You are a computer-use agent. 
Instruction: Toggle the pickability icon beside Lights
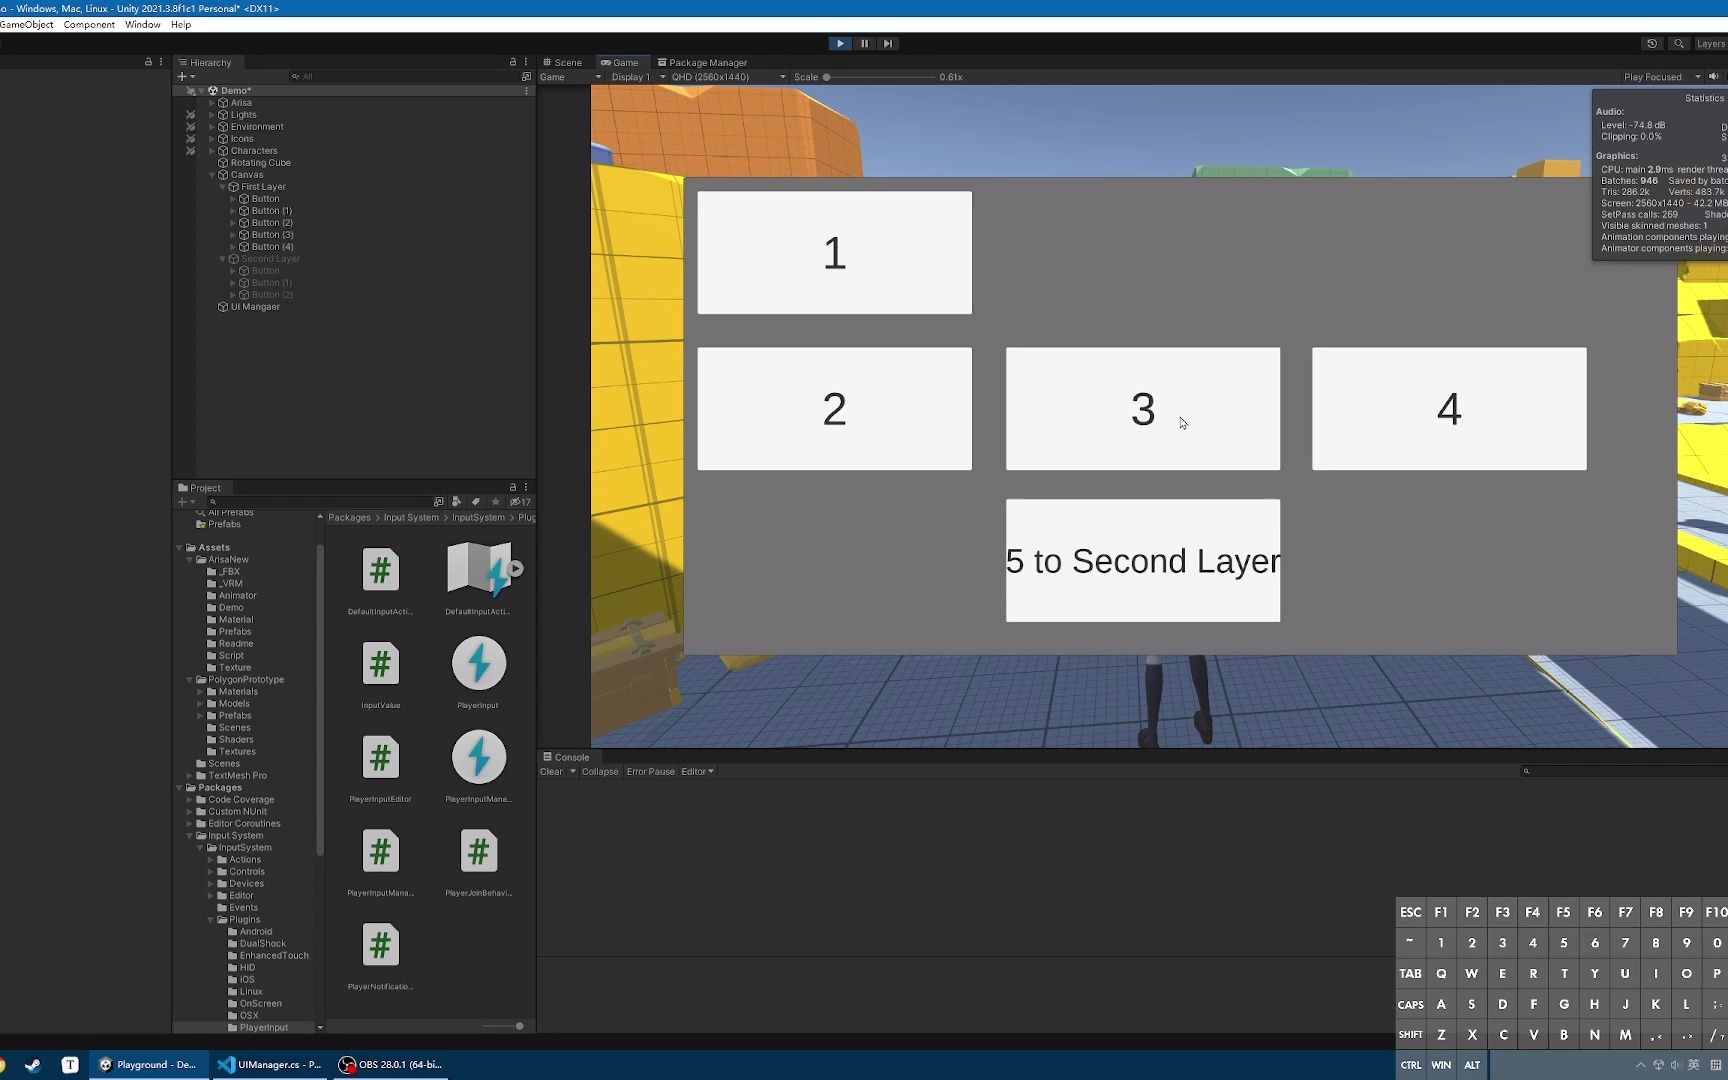pos(190,115)
